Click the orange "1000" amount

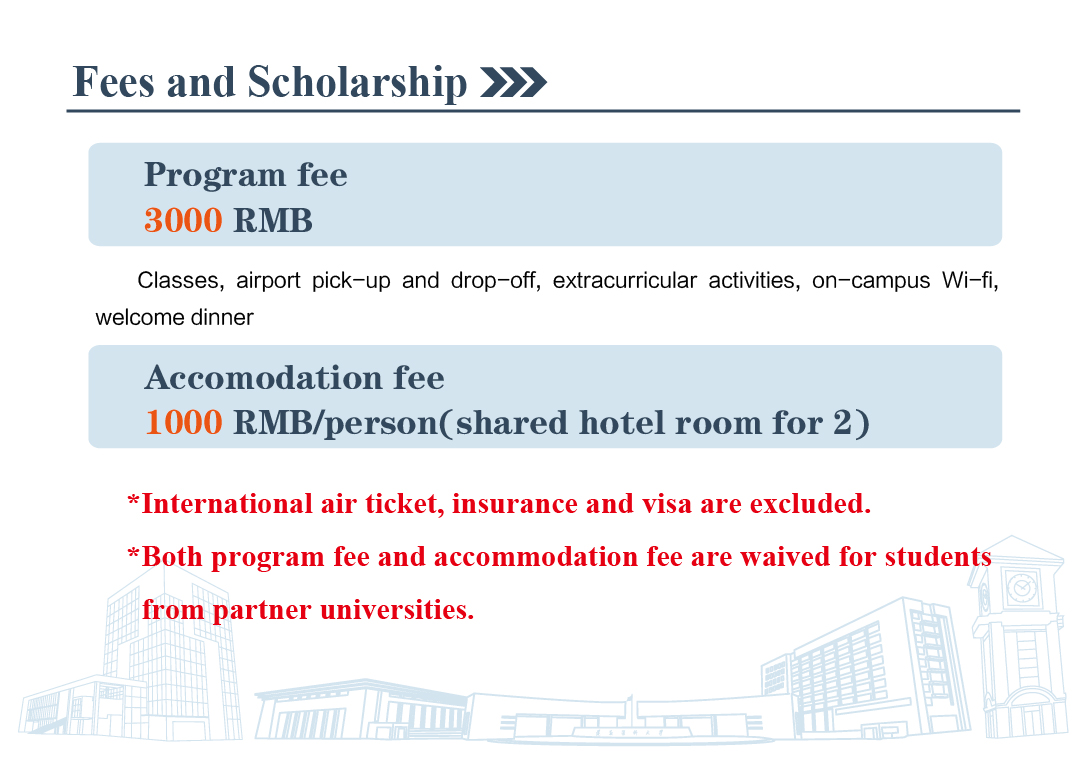click(183, 422)
